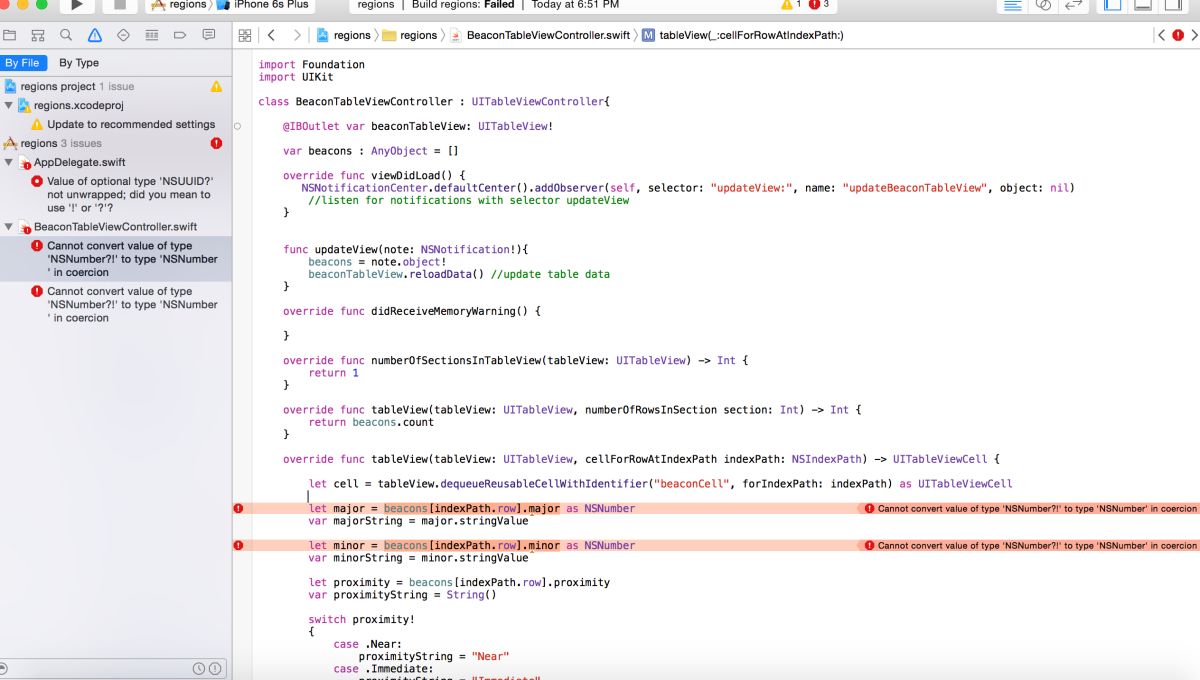Collapse the AppDelegate.swift disclosure triangle

[x=9, y=162]
